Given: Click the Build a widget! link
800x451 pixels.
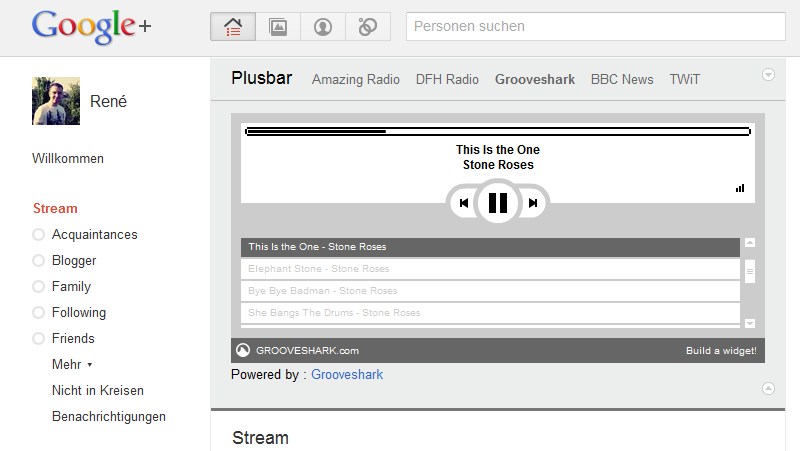Looking at the screenshot, I should [x=721, y=350].
